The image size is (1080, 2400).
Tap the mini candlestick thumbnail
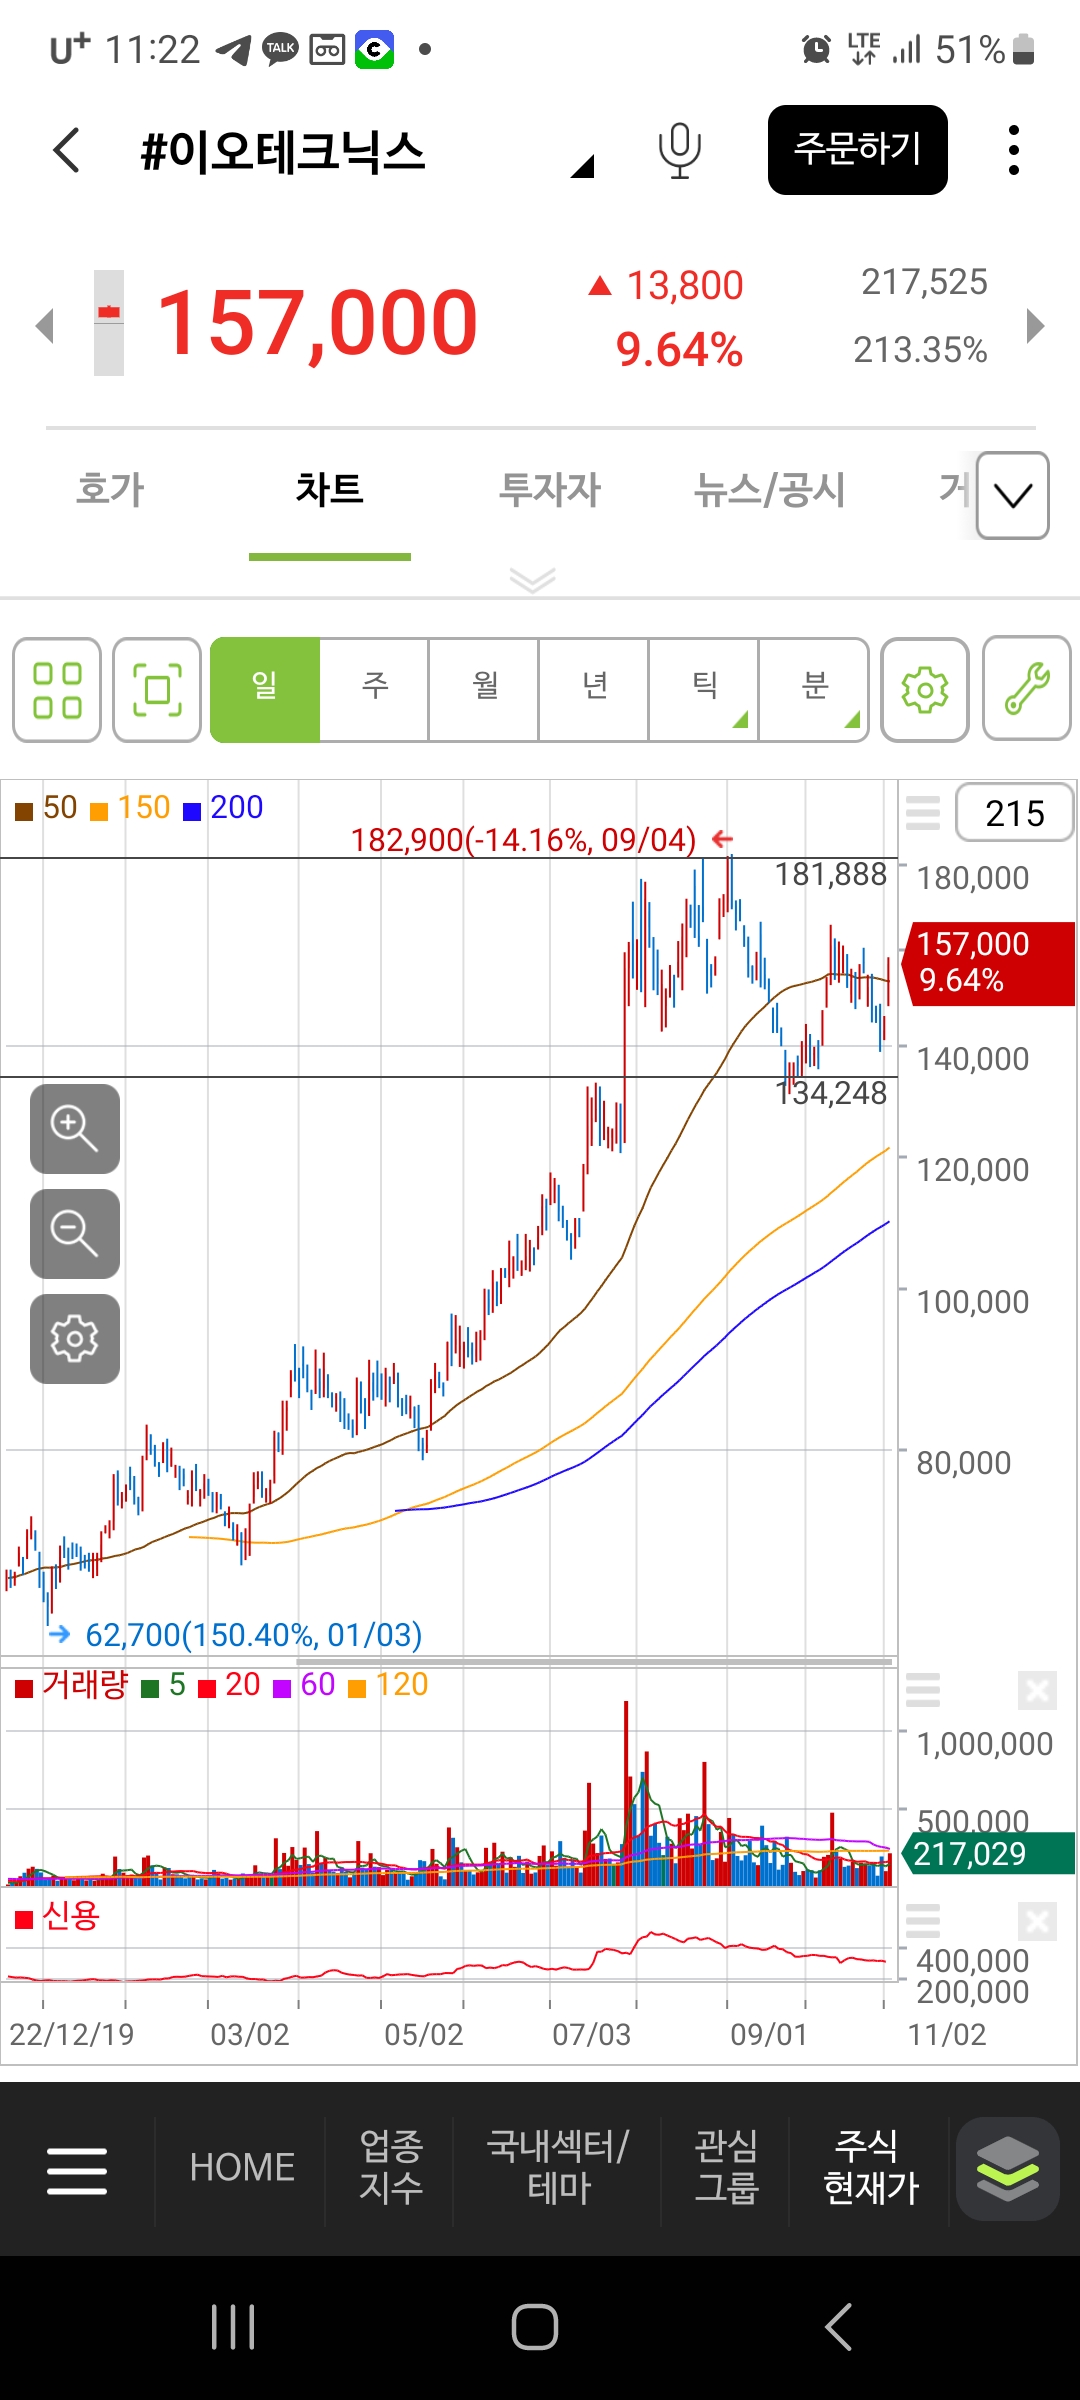click(x=109, y=323)
